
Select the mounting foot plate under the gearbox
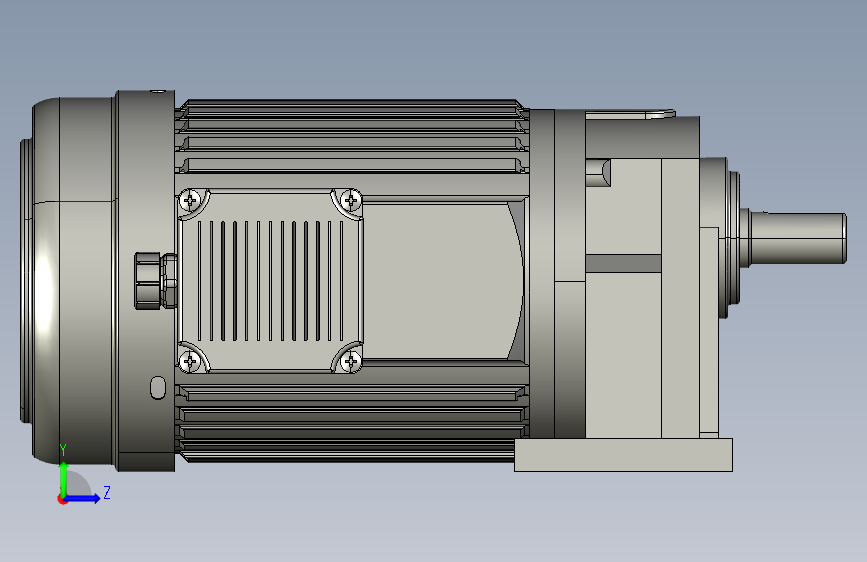(x=623, y=455)
